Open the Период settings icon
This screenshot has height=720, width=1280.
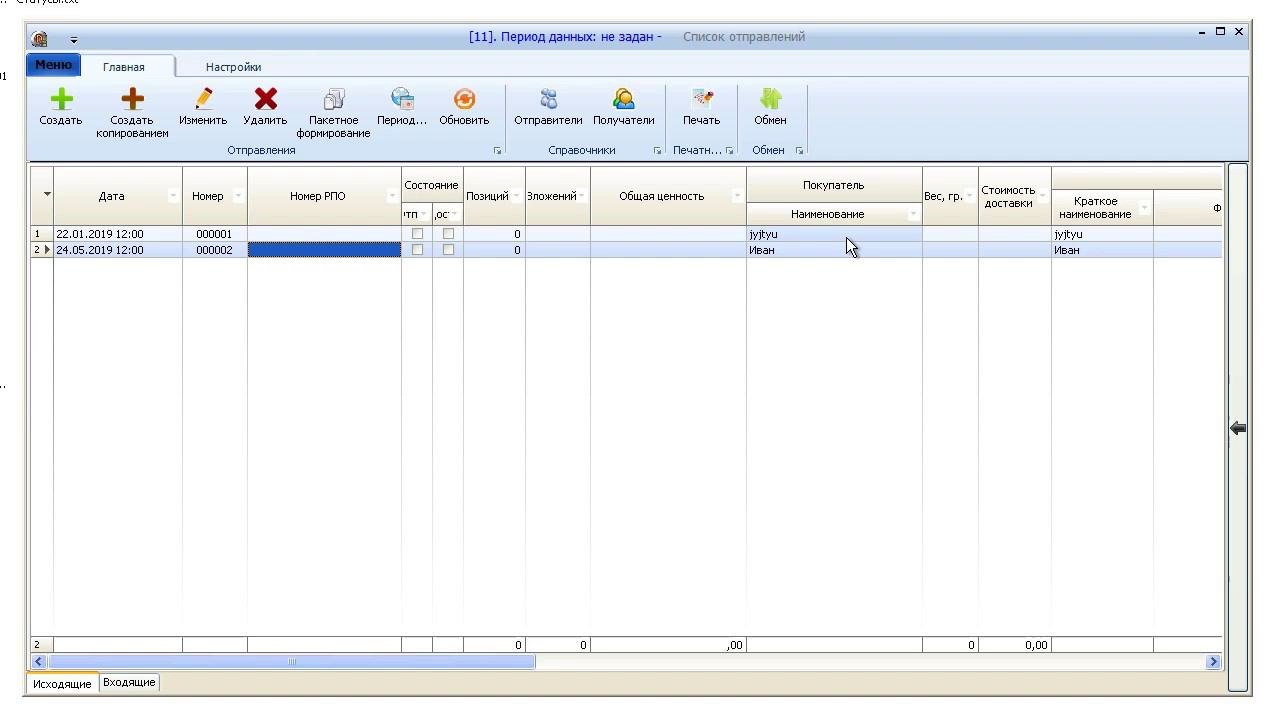click(x=402, y=99)
